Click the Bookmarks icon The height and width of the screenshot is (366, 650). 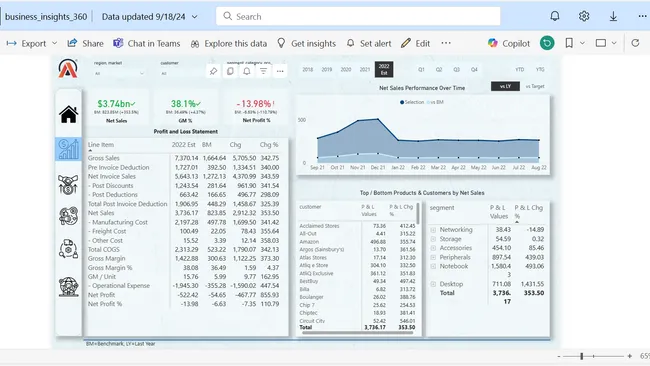tap(569, 43)
